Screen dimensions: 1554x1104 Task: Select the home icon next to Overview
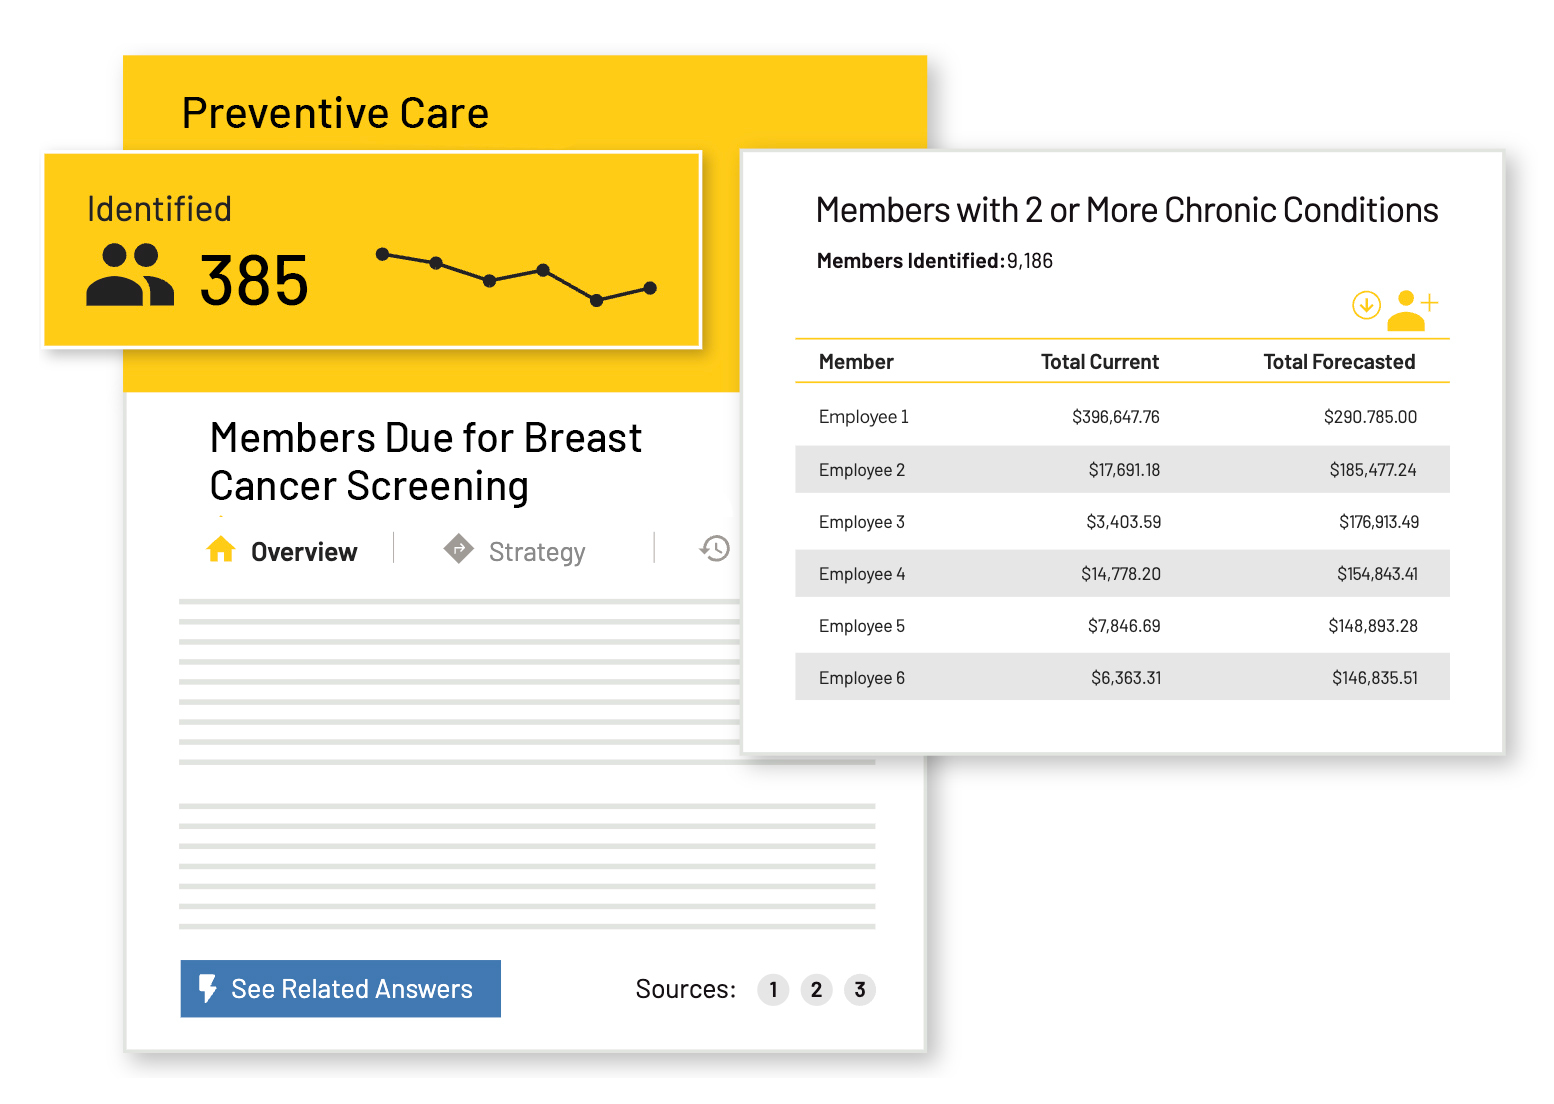[x=221, y=549]
